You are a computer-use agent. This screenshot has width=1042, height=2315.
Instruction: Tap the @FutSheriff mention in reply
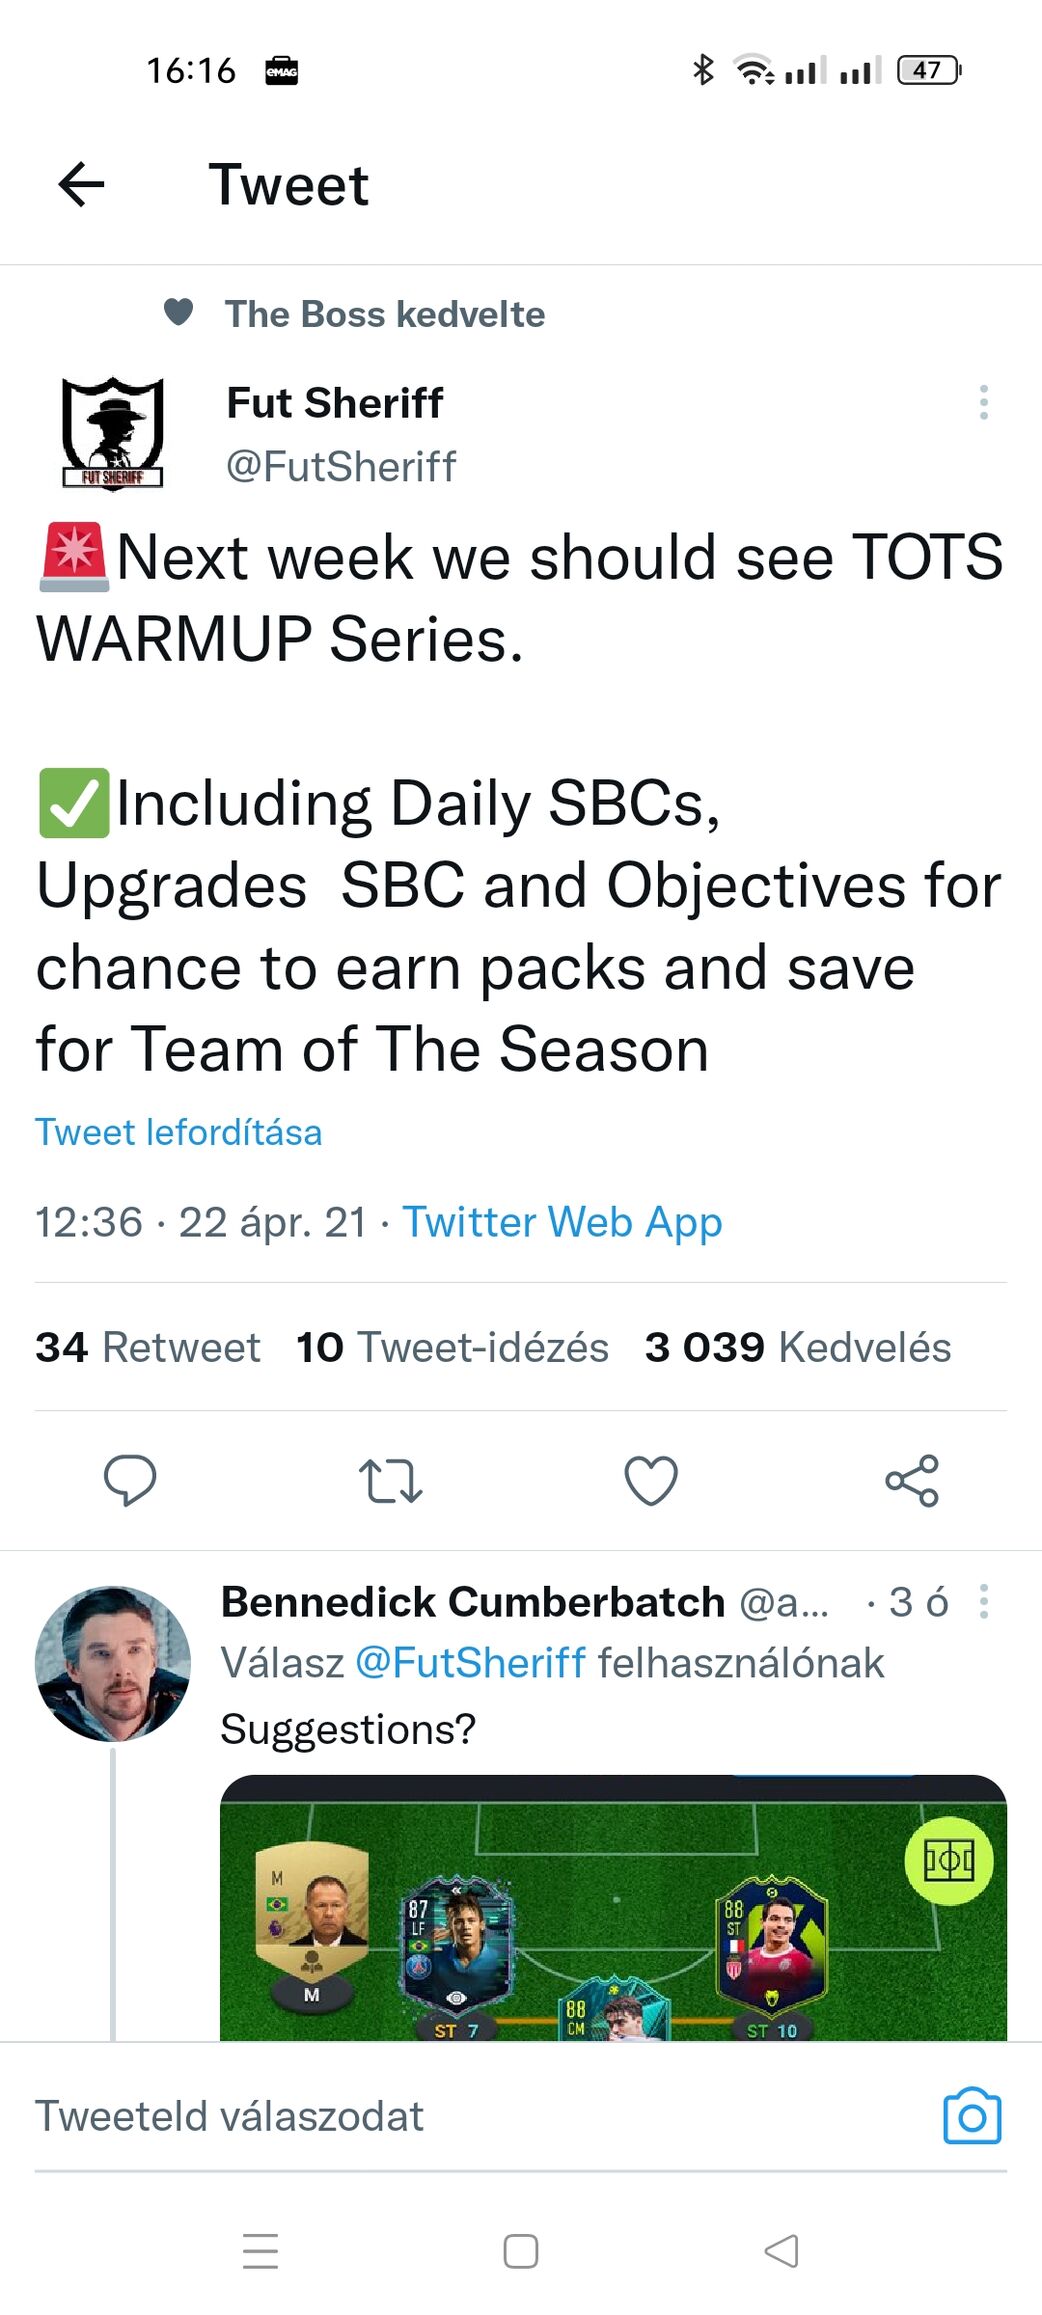[x=470, y=1663]
